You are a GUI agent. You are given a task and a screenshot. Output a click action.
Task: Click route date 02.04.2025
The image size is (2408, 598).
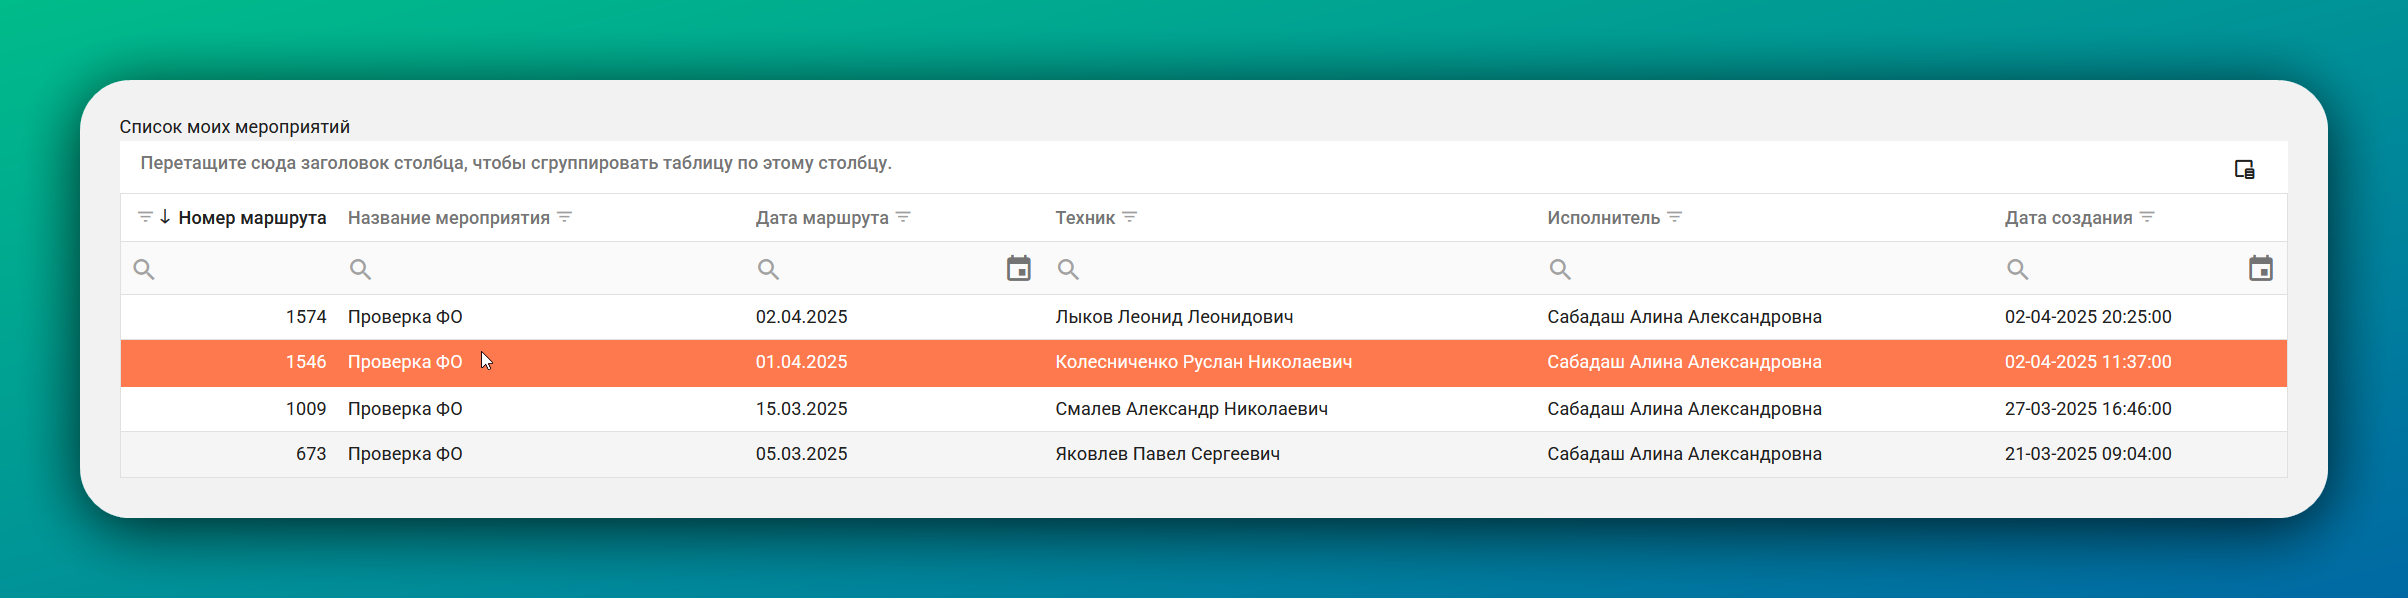[801, 317]
